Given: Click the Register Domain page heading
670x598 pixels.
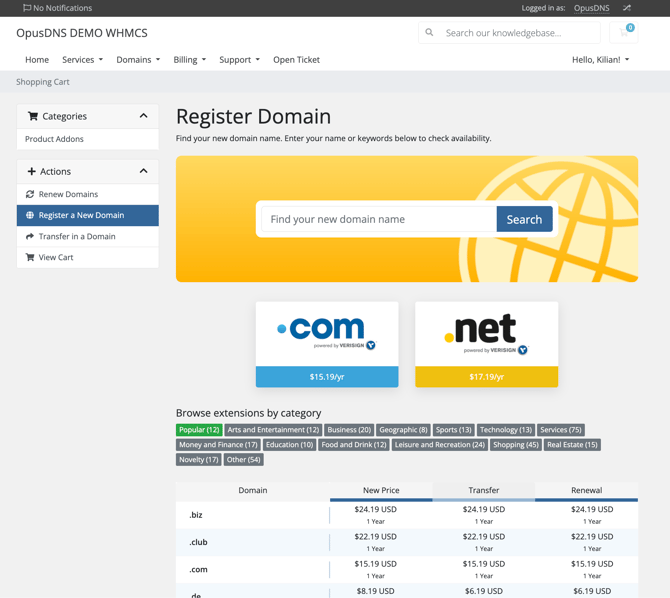Looking at the screenshot, I should [x=253, y=116].
